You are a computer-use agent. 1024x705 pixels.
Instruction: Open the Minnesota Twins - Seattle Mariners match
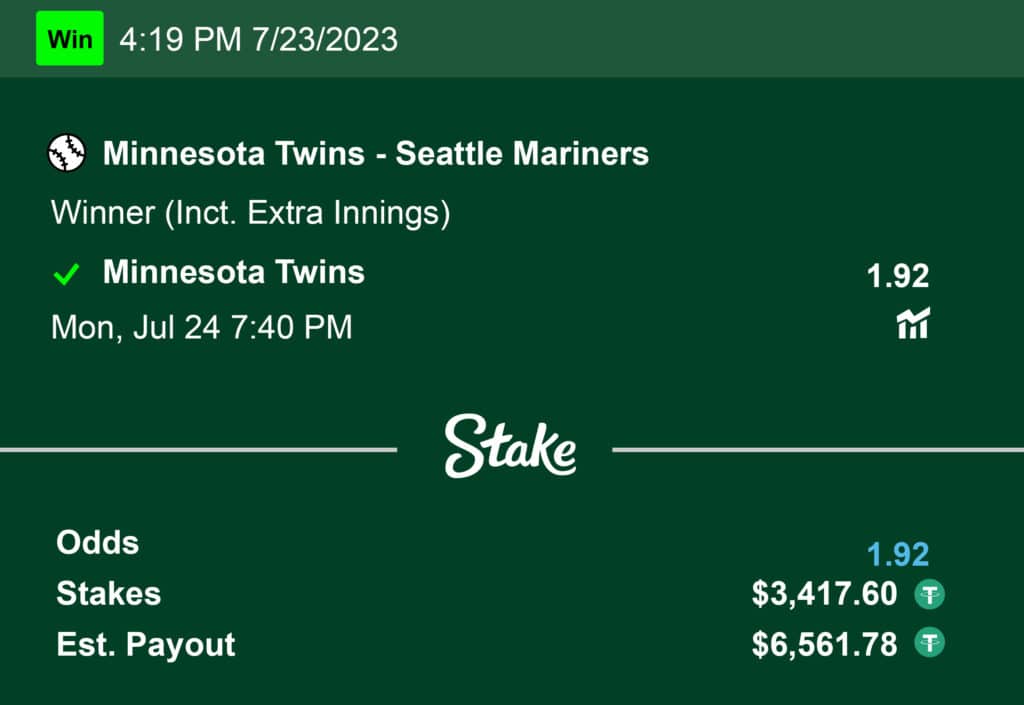point(376,154)
